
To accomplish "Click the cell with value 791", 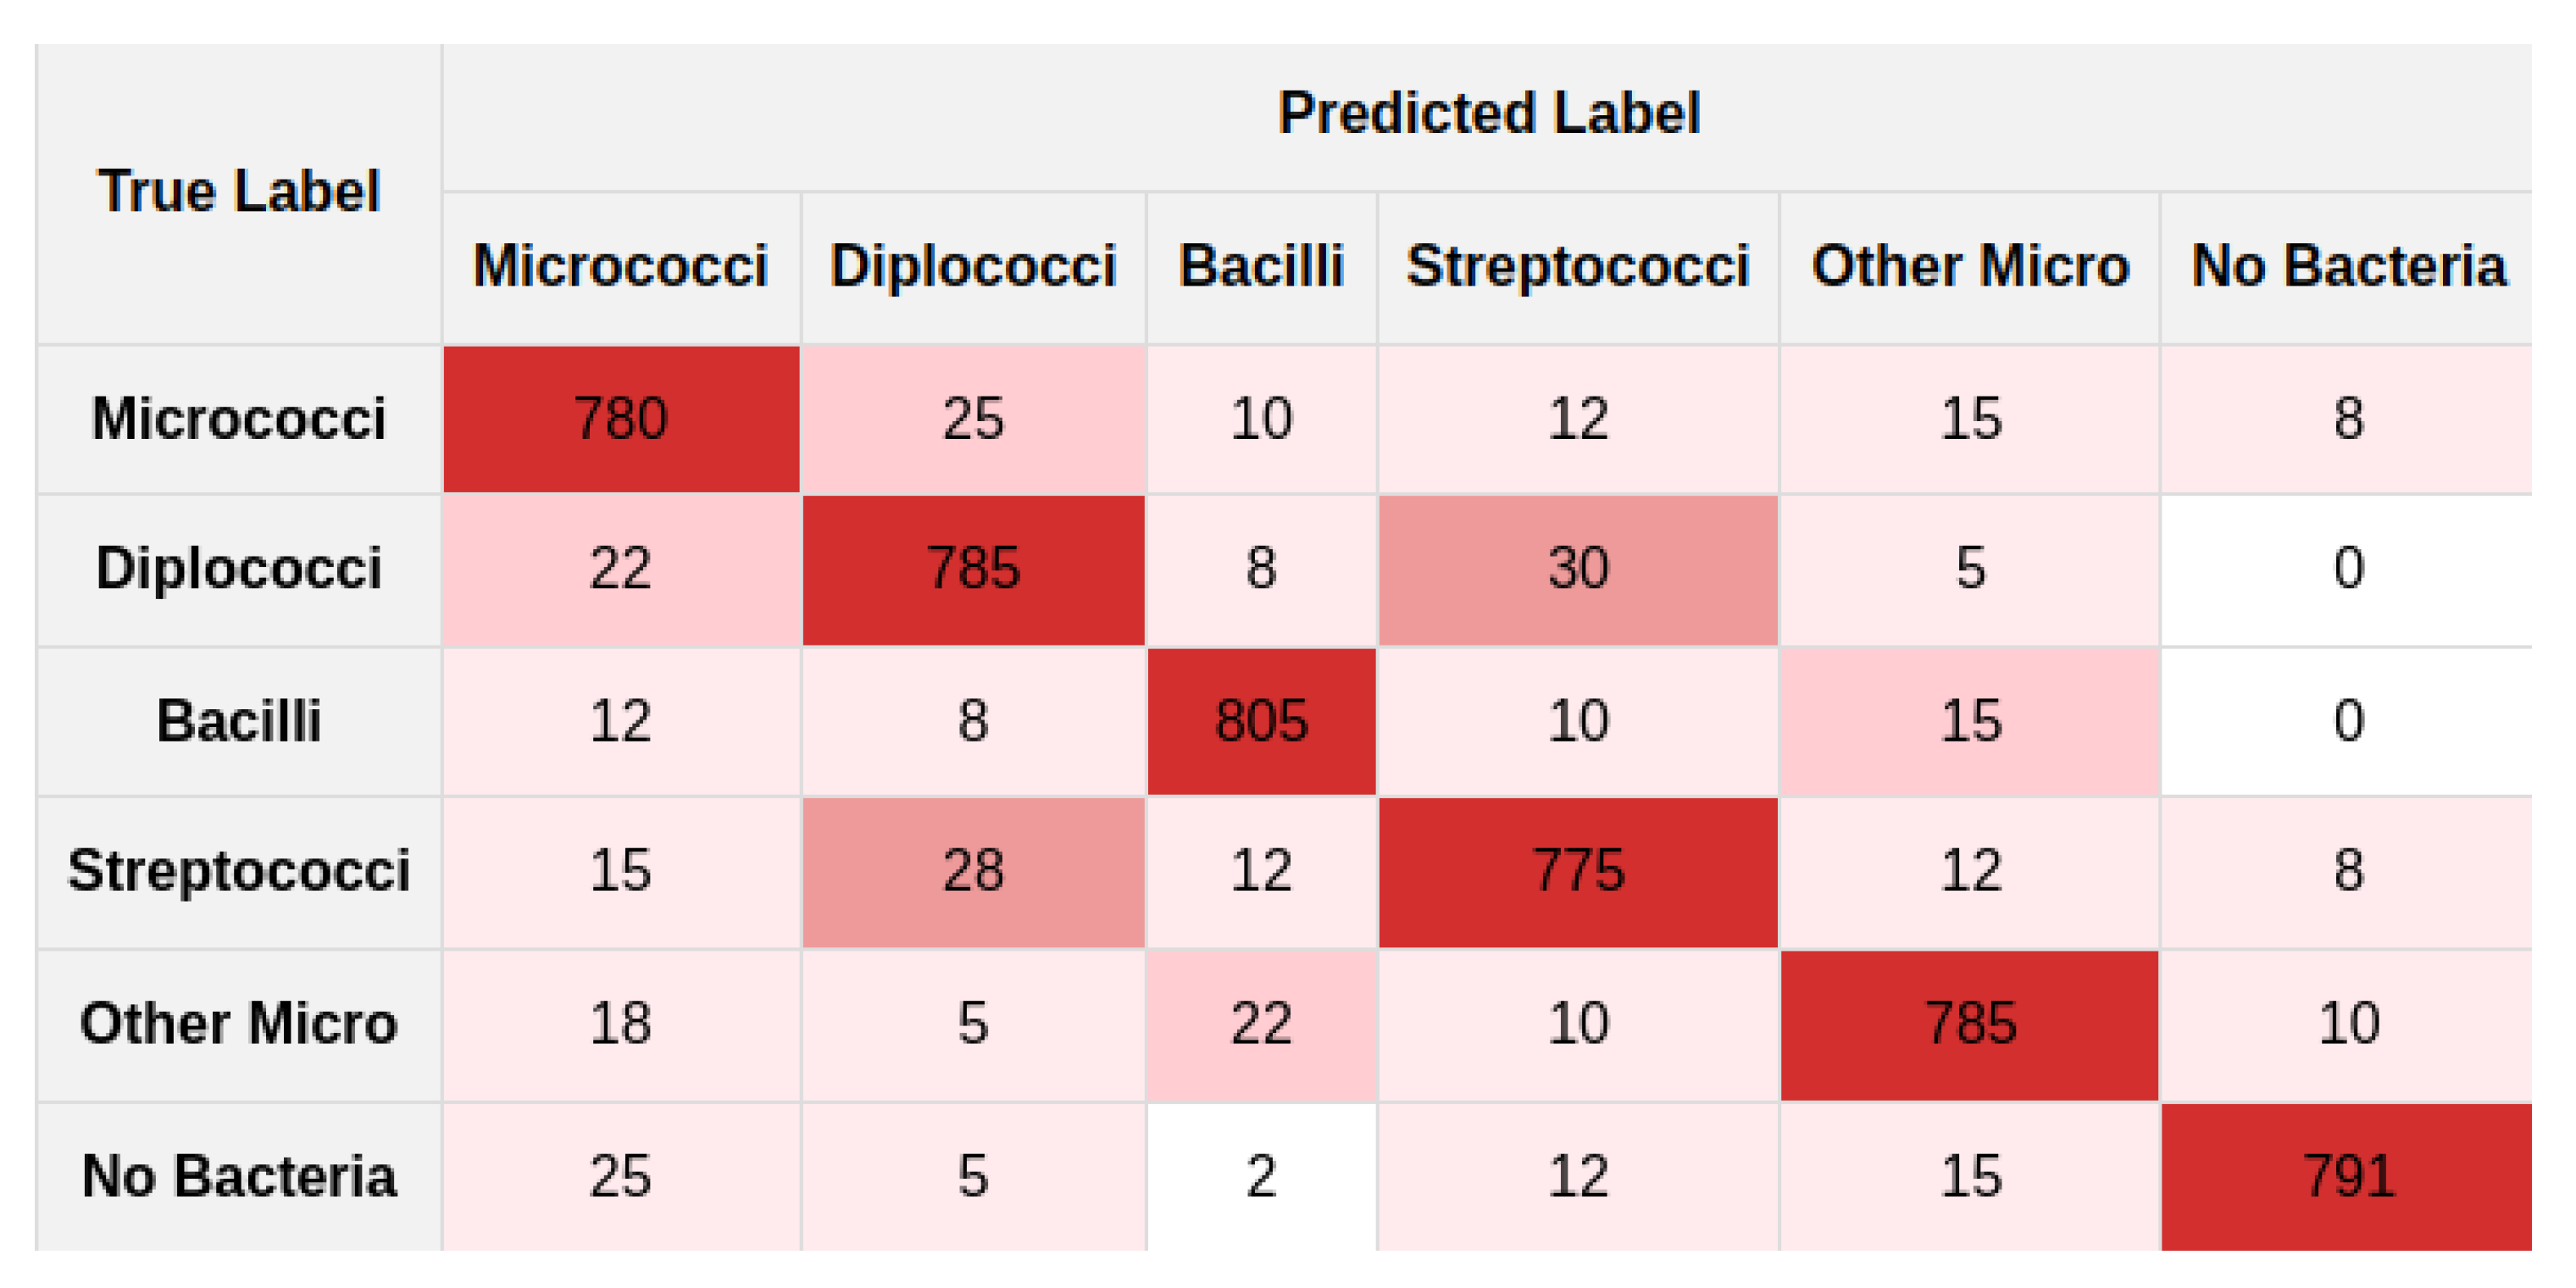I will (2348, 1176).
